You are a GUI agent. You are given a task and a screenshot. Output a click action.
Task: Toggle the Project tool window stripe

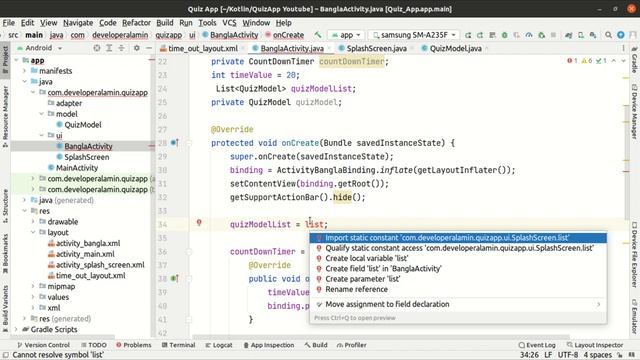pyautogui.click(x=5, y=59)
